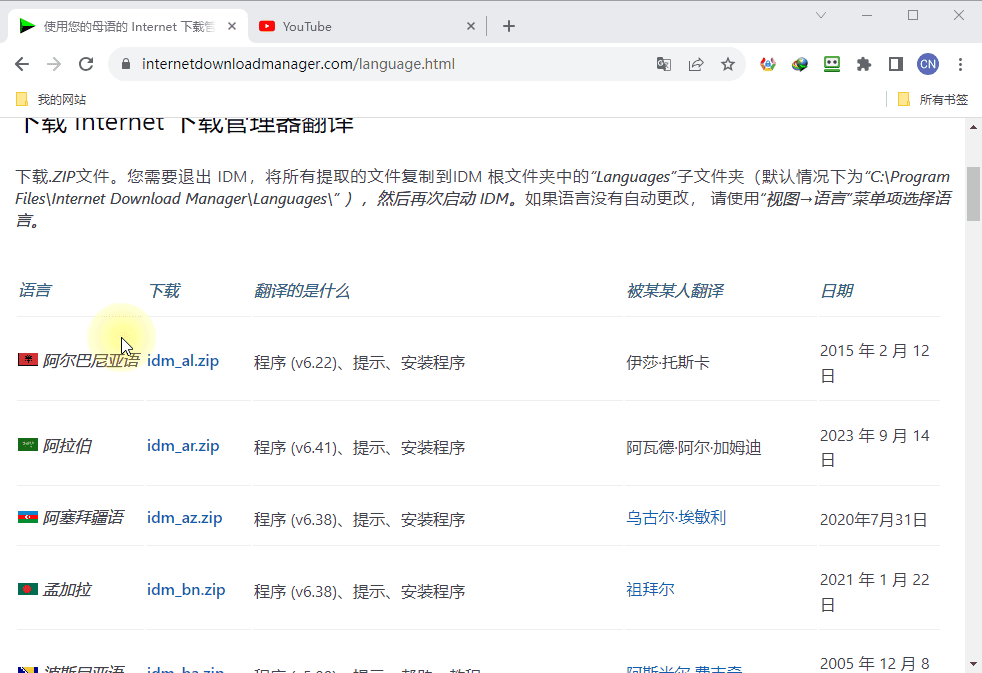Image resolution: width=982 pixels, height=673 pixels.
Task: Download idm_al.zip Albanian translation
Action: tap(183, 361)
